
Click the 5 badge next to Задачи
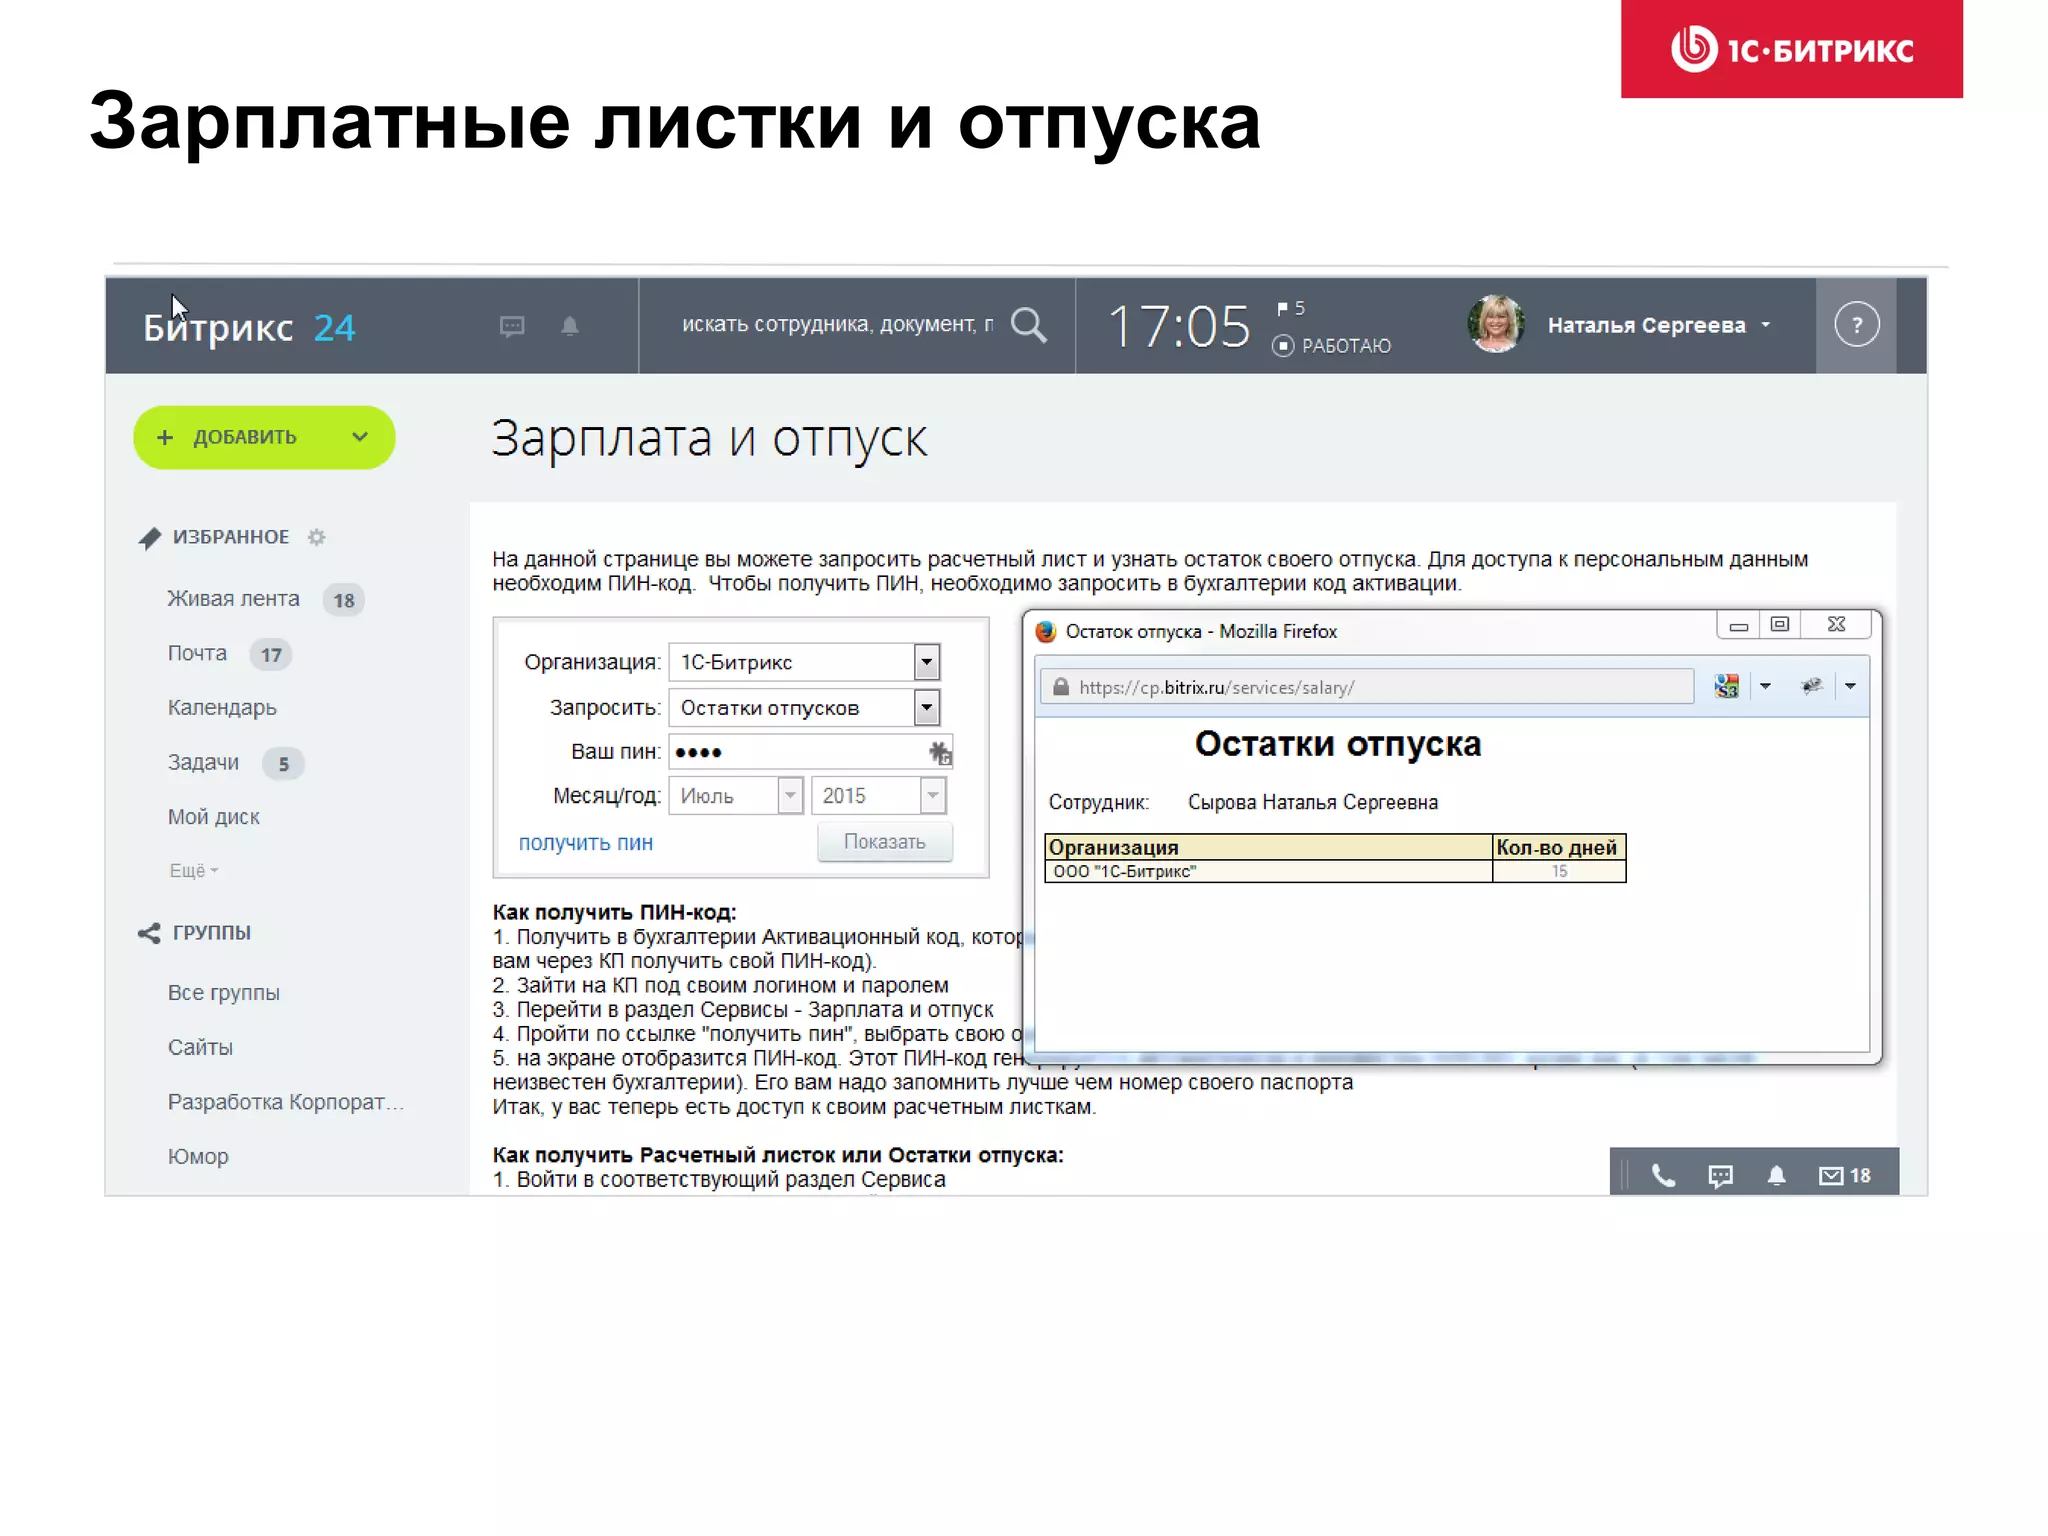[283, 764]
